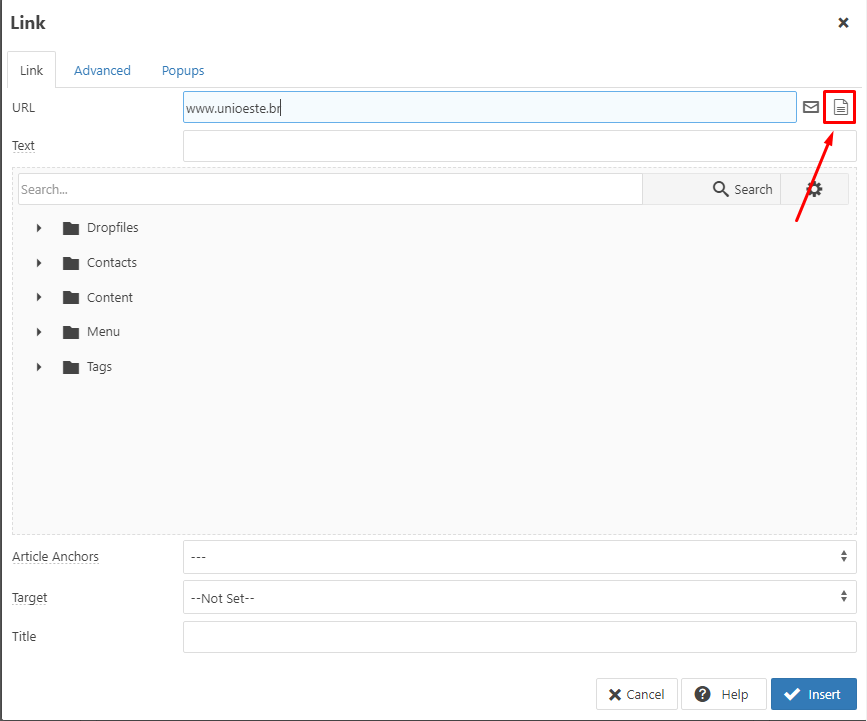Select the Contacts label

tap(112, 263)
